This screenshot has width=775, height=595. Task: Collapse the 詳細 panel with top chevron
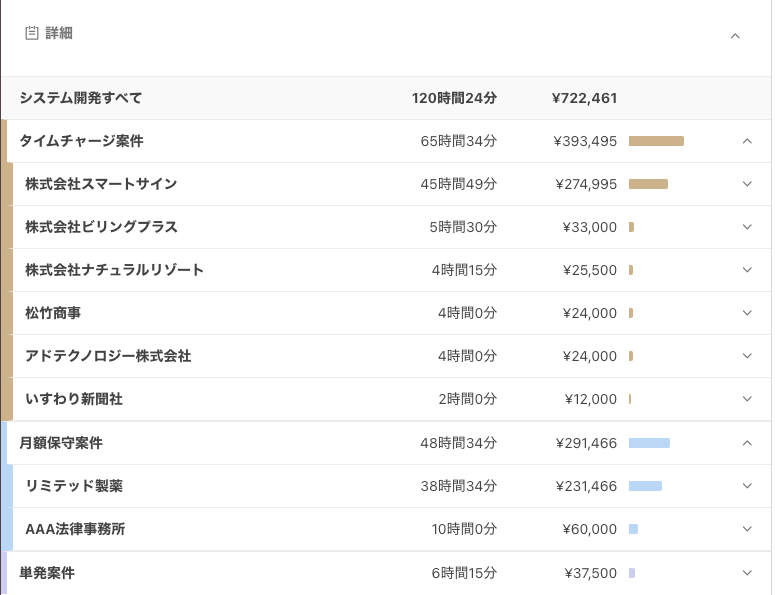[735, 35]
